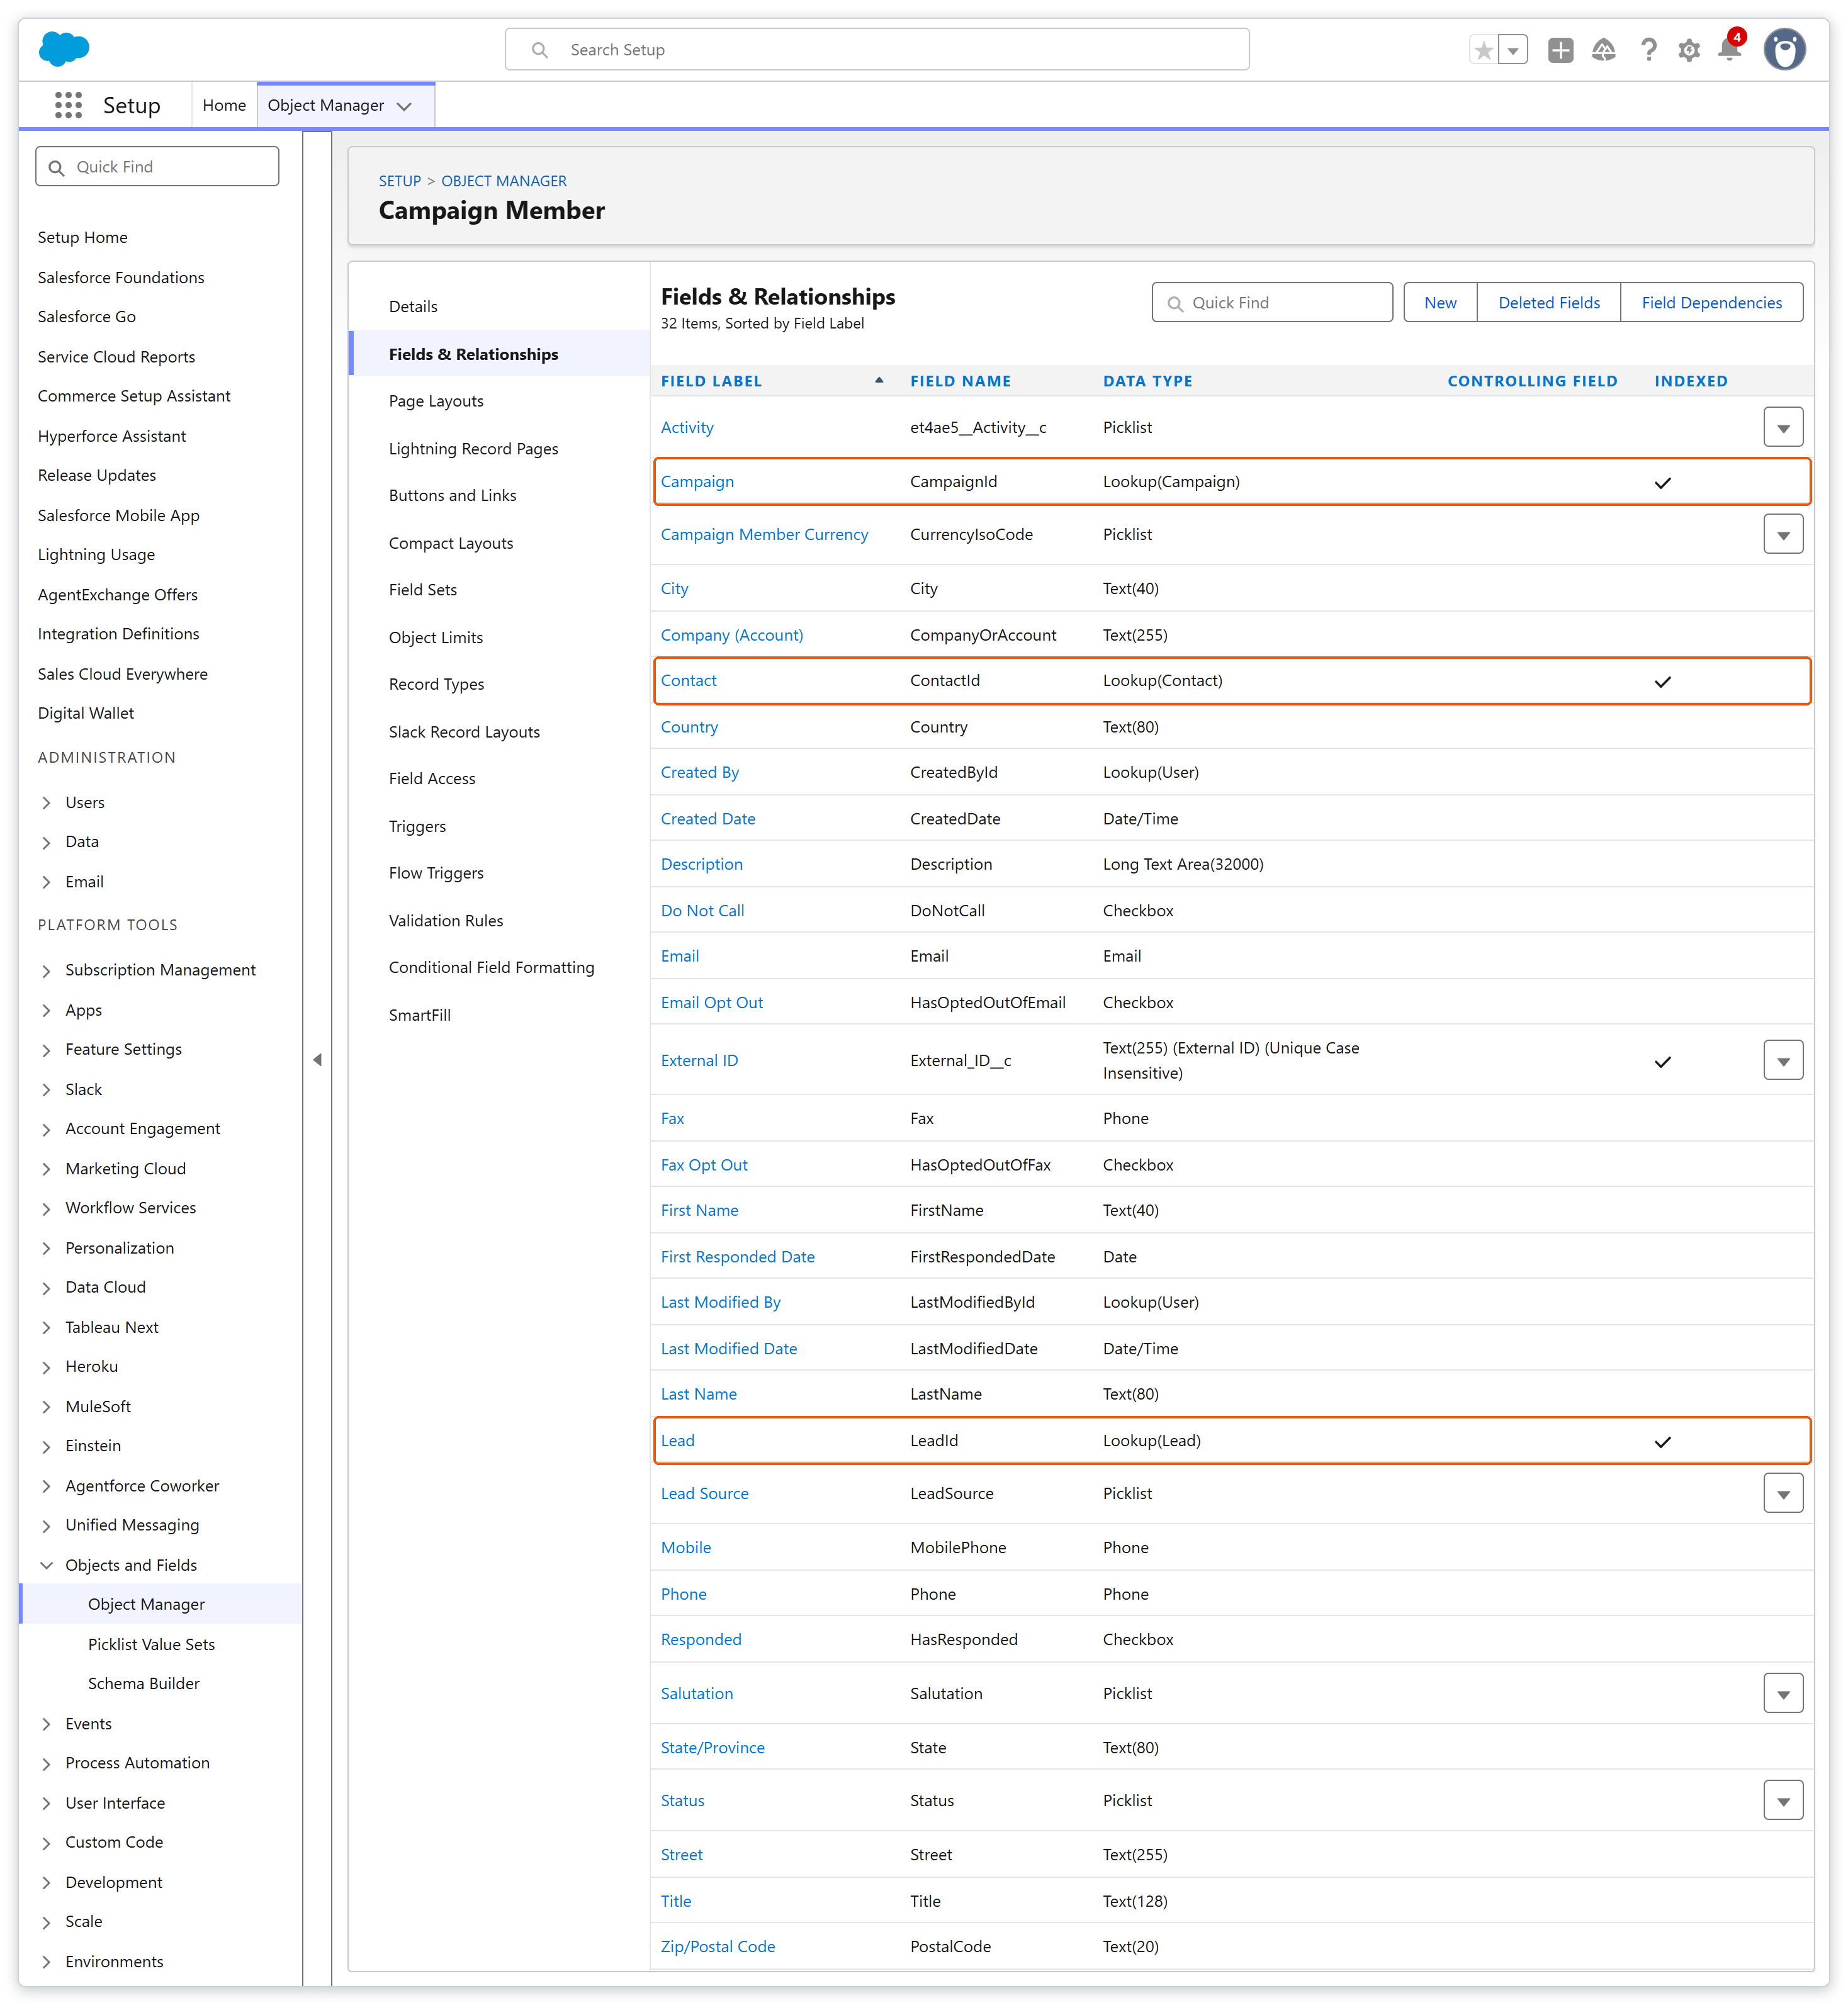Collapse the sidebar with the arrow handle

tap(317, 1059)
